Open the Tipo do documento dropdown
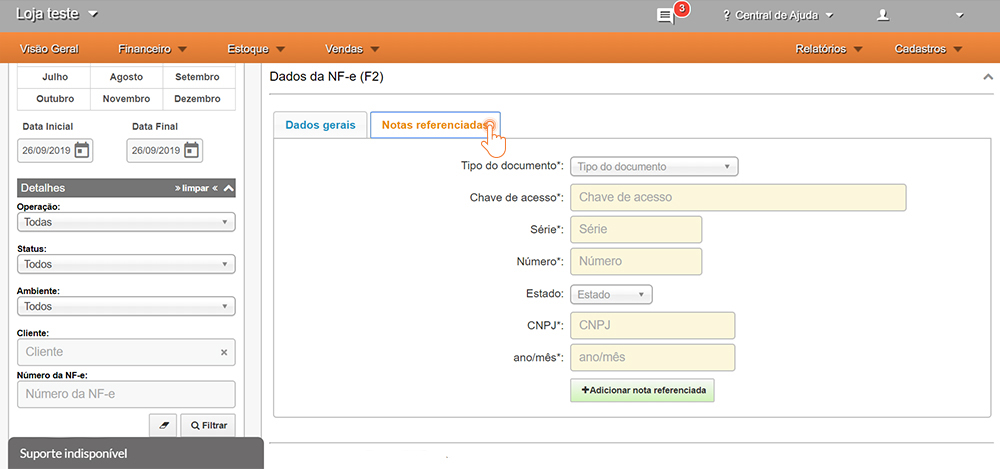The width and height of the screenshot is (1000, 469). 654,167
